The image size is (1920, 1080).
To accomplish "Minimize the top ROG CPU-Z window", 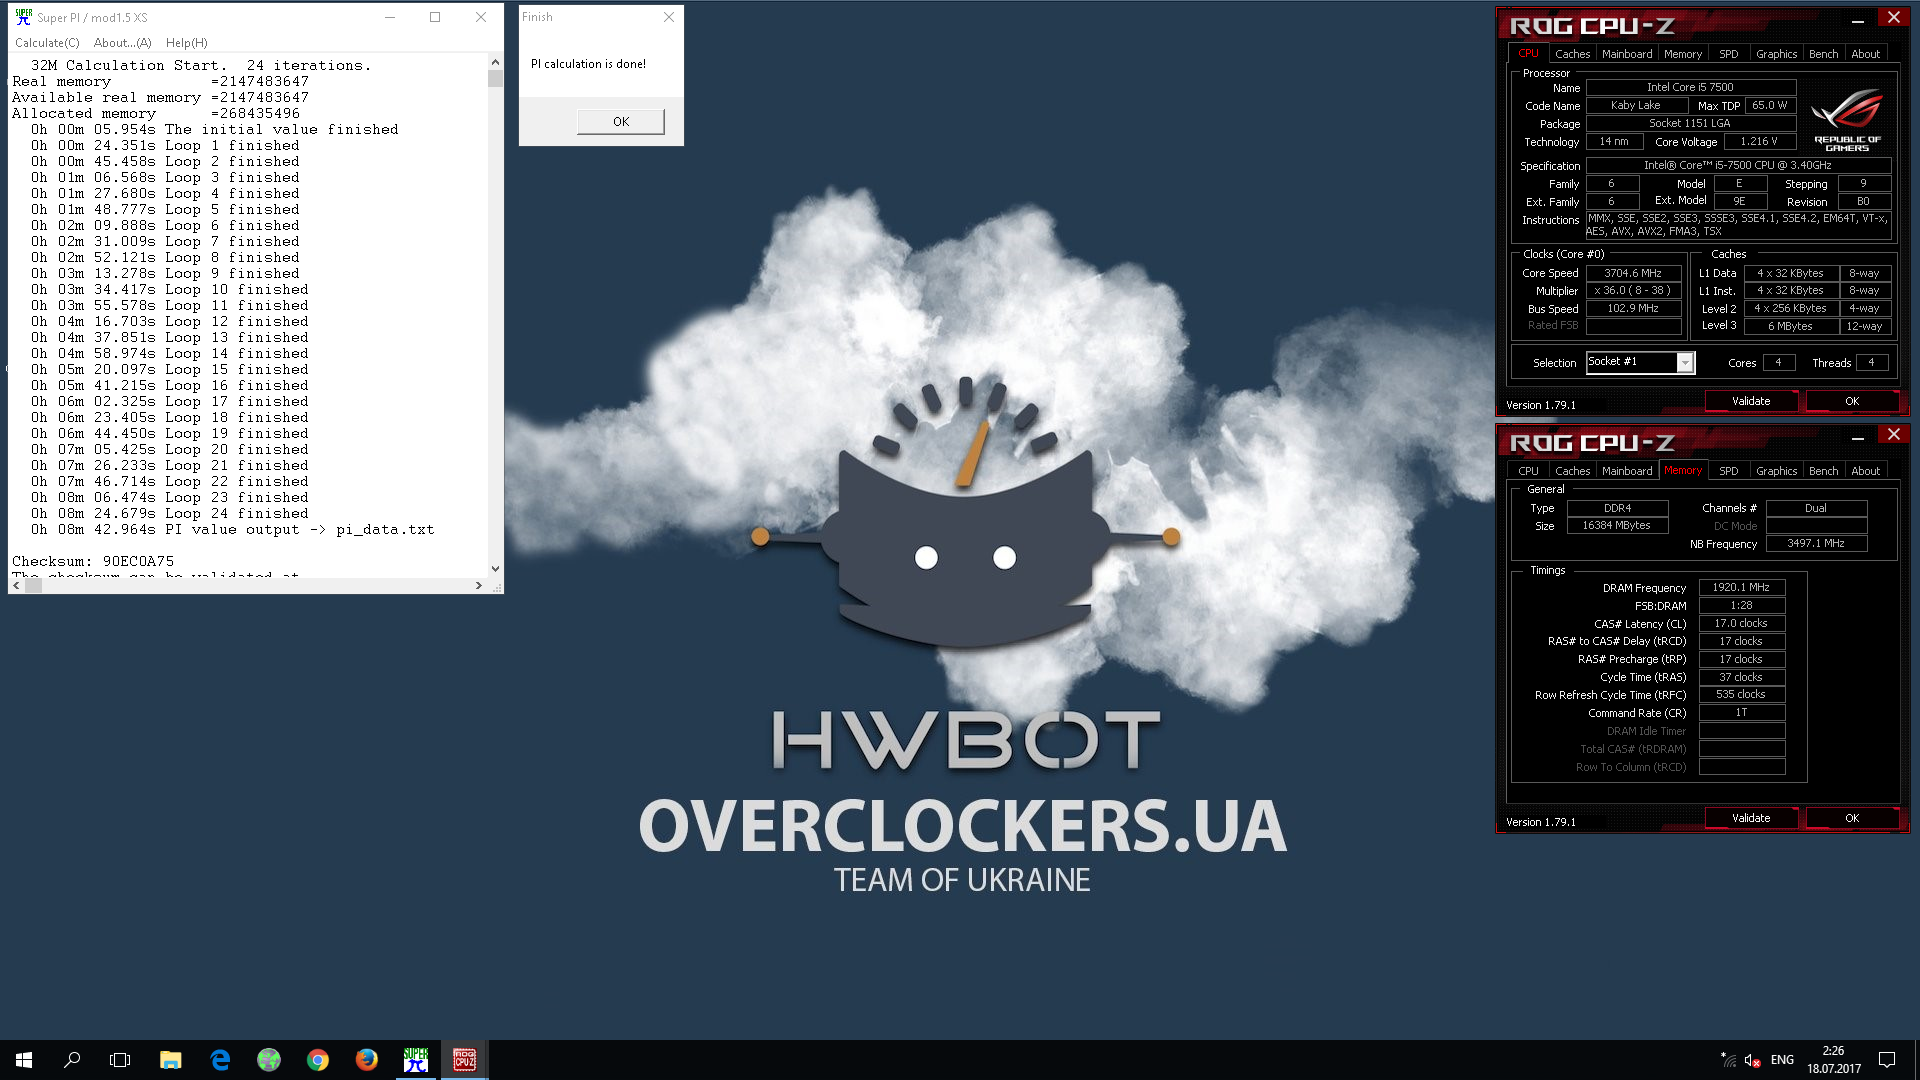I will [1858, 20].
